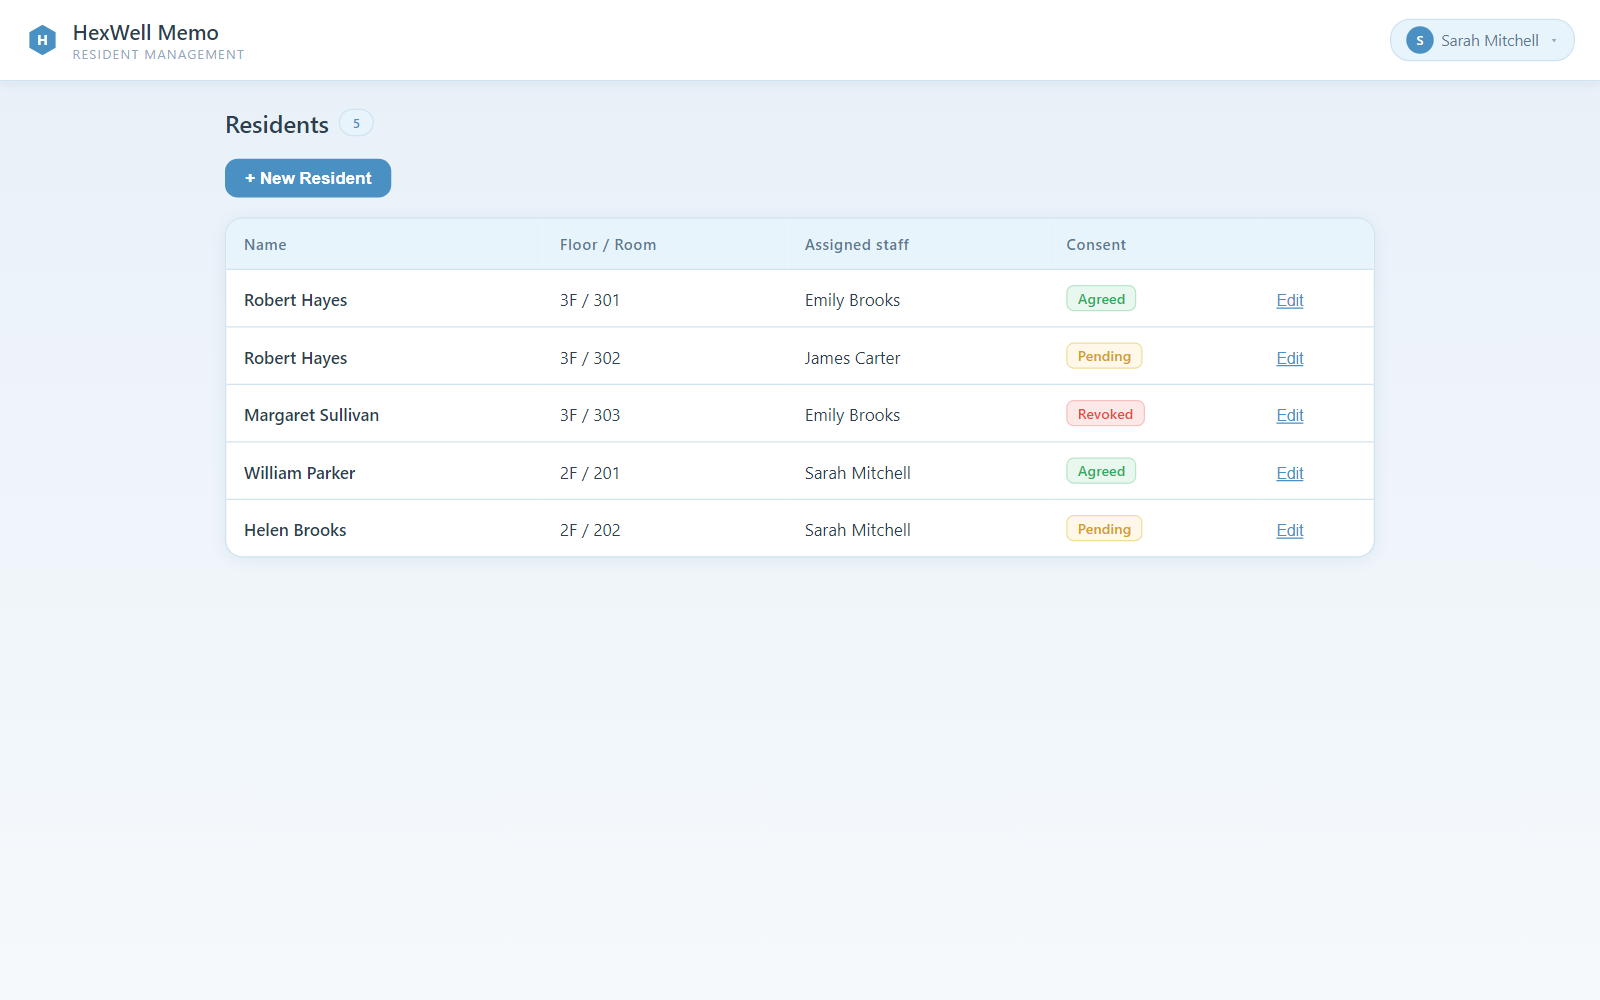Open Edit for Margaret Sullivan

pos(1290,415)
